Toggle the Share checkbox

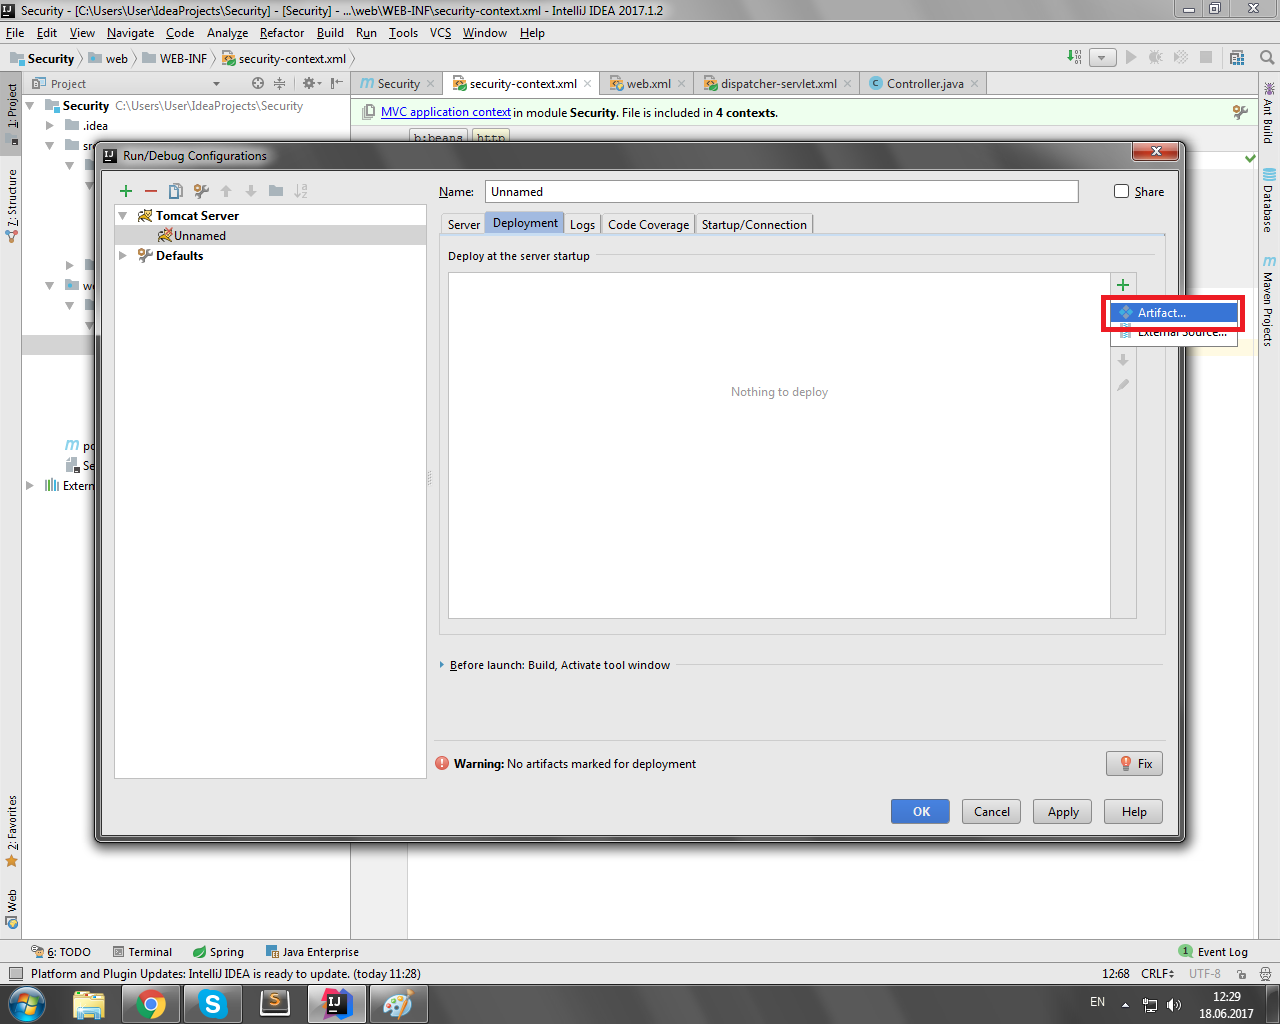pyautogui.click(x=1122, y=191)
